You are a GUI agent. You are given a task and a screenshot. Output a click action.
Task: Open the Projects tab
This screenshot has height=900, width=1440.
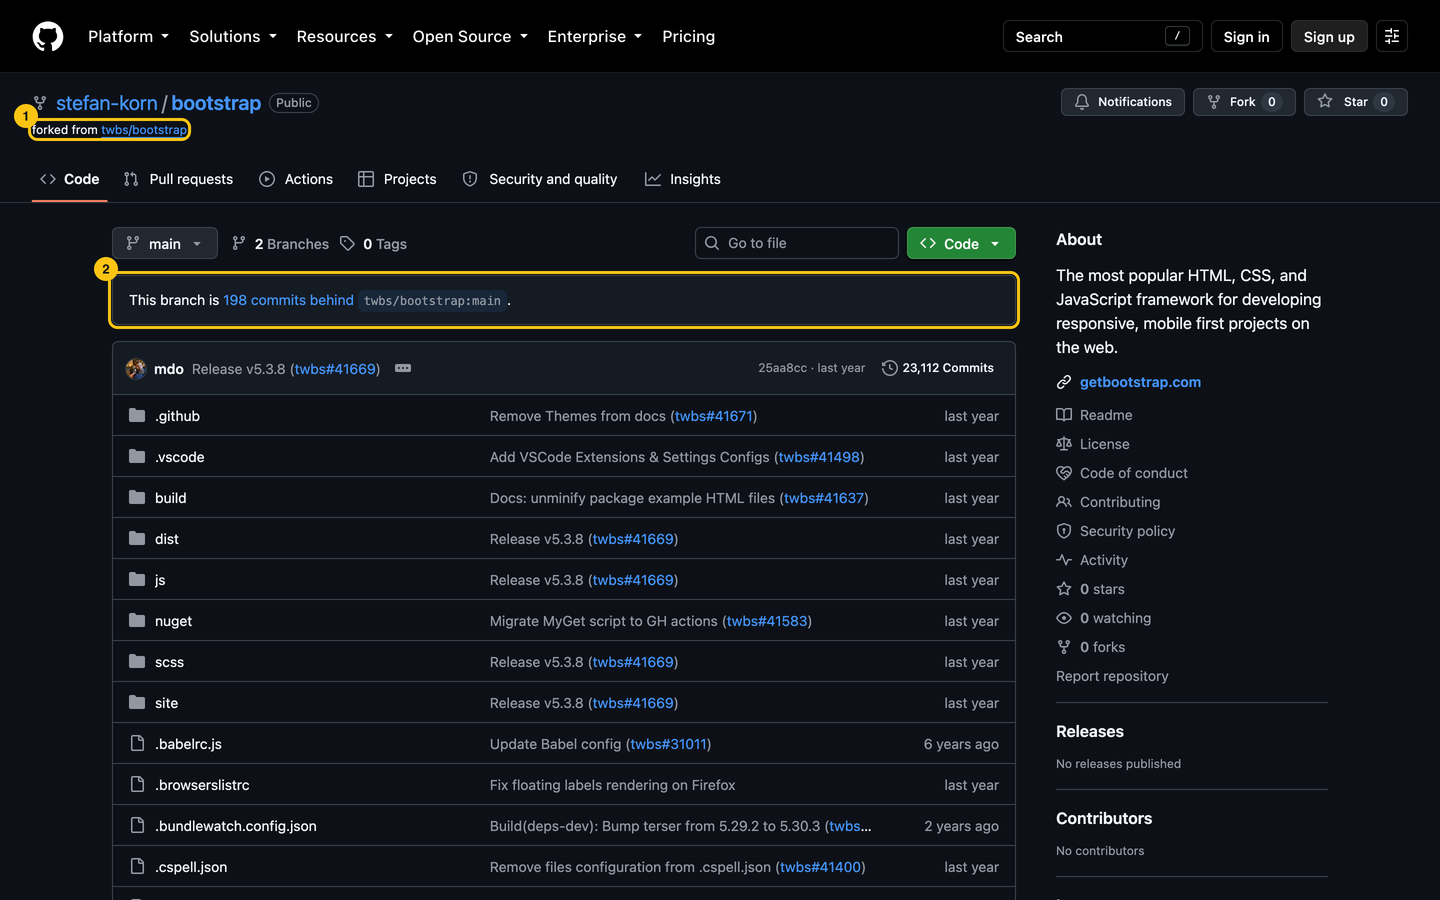click(397, 179)
